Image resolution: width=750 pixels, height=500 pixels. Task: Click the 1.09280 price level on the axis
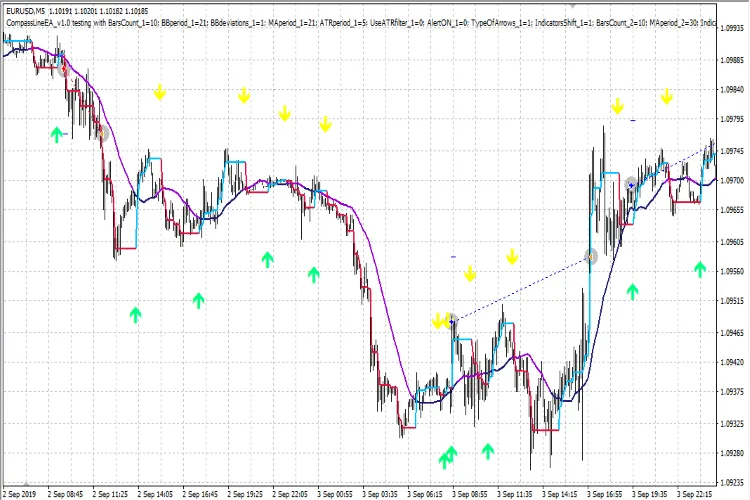[733, 453]
